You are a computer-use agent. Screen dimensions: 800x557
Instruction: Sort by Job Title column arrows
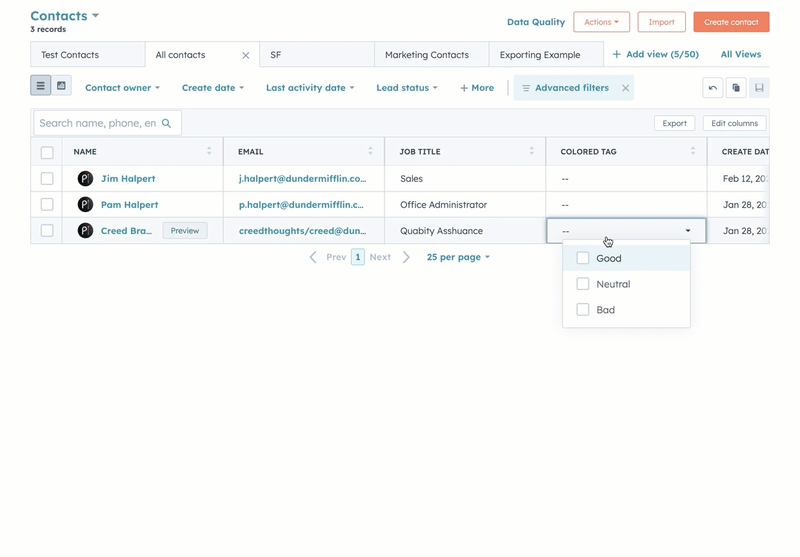click(532, 151)
